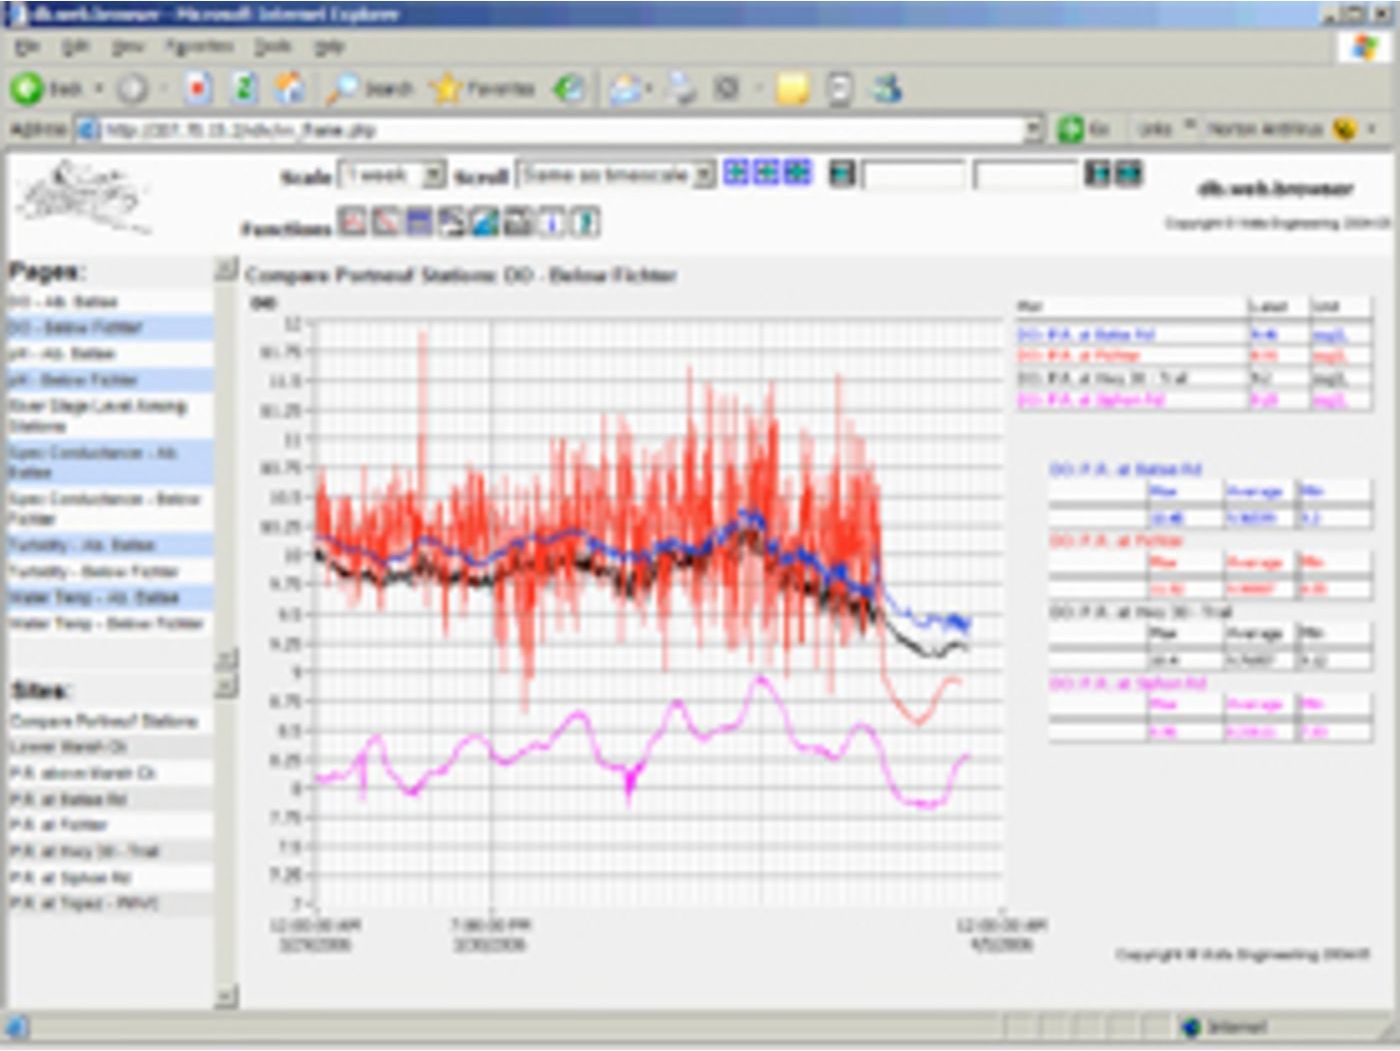The image size is (1400, 1051).
Task: Click the second Functions row icon
Action: point(385,221)
